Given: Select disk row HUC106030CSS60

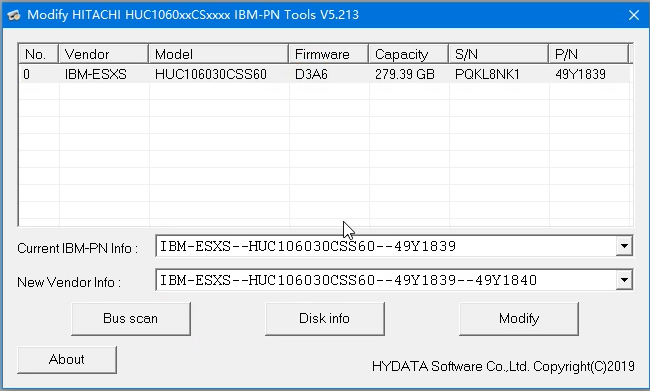Looking at the screenshot, I should 325,74.
